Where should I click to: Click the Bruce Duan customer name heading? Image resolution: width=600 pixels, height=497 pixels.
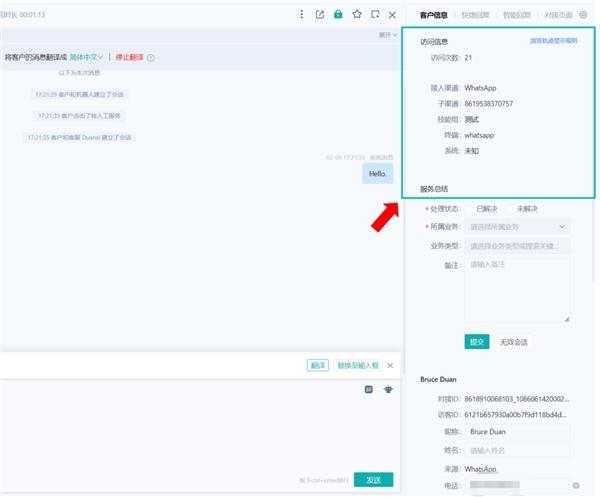coord(438,380)
